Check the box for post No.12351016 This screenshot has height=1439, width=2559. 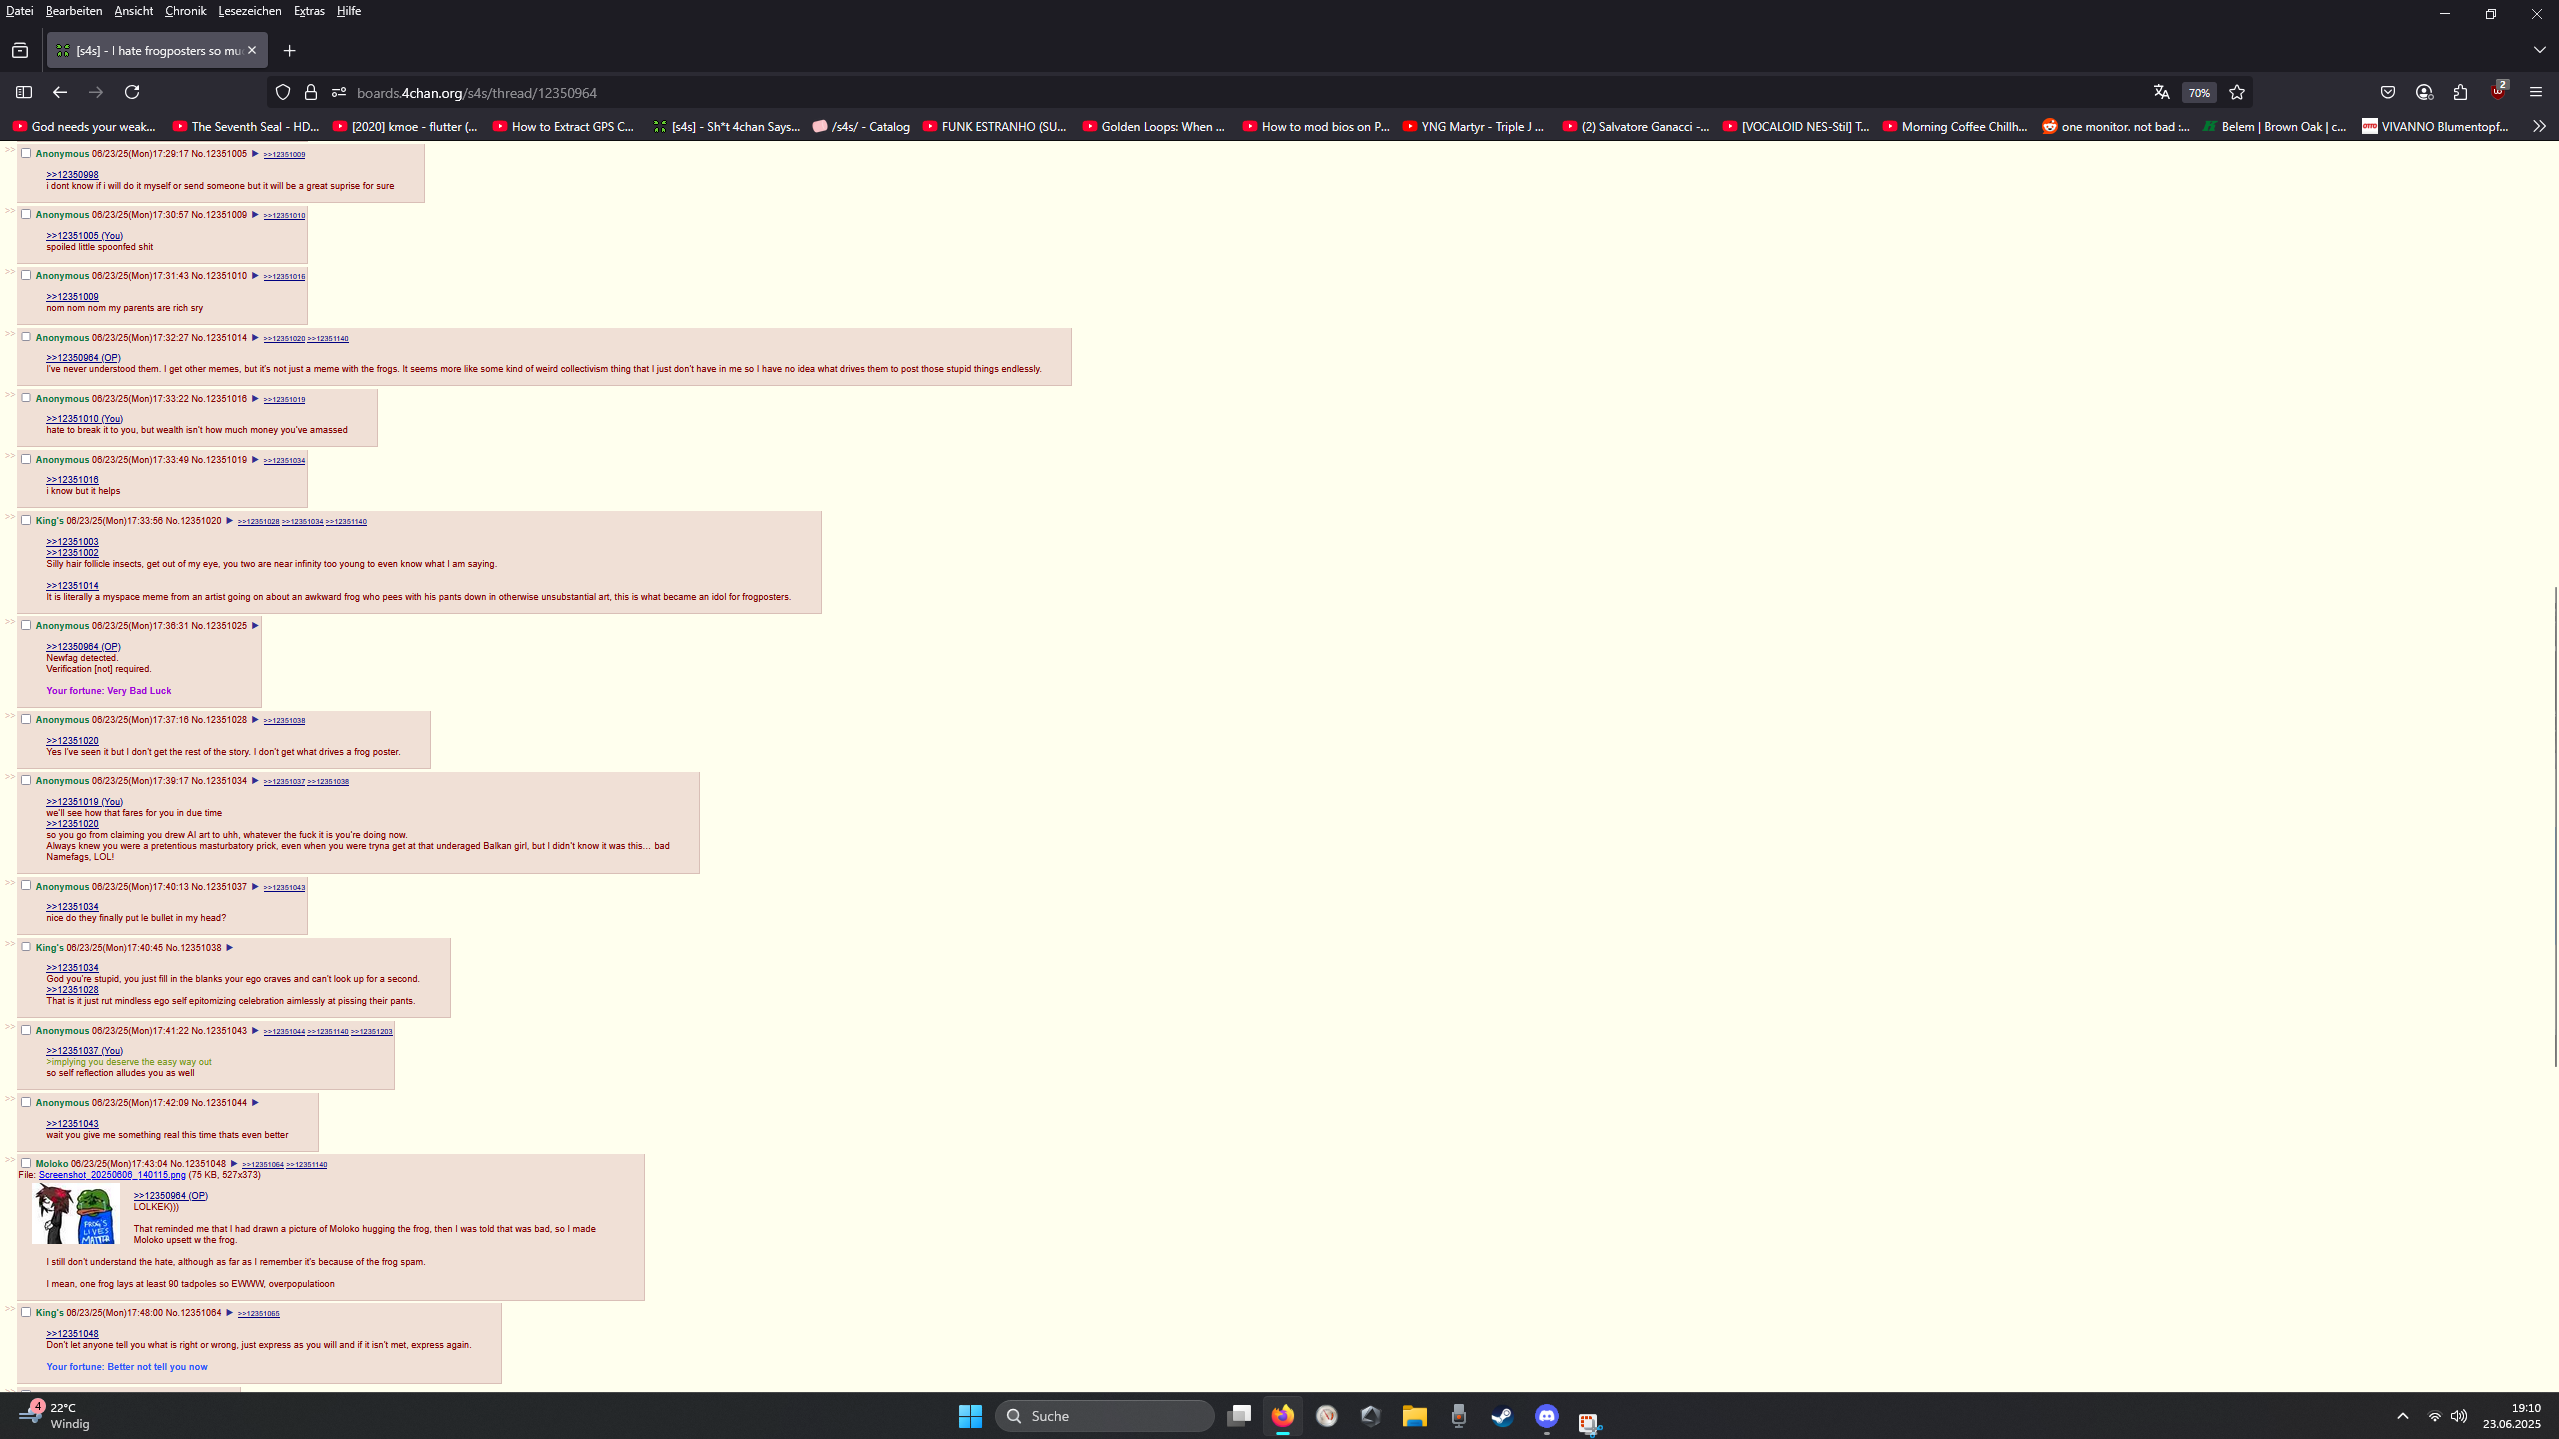(x=26, y=399)
